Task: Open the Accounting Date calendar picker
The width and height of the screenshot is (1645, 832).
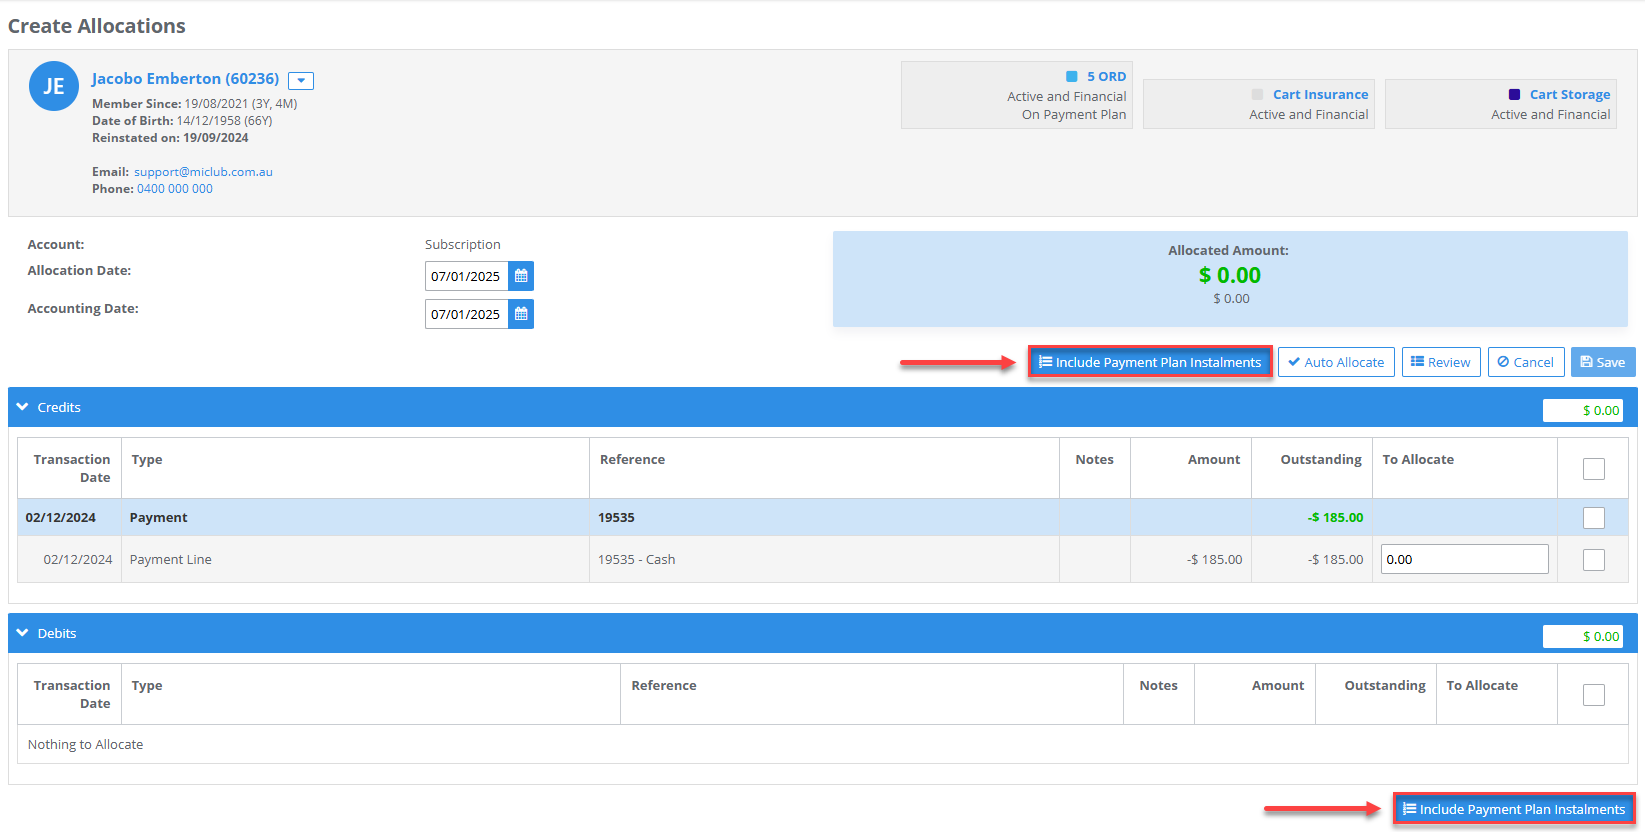Action: (x=521, y=314)
